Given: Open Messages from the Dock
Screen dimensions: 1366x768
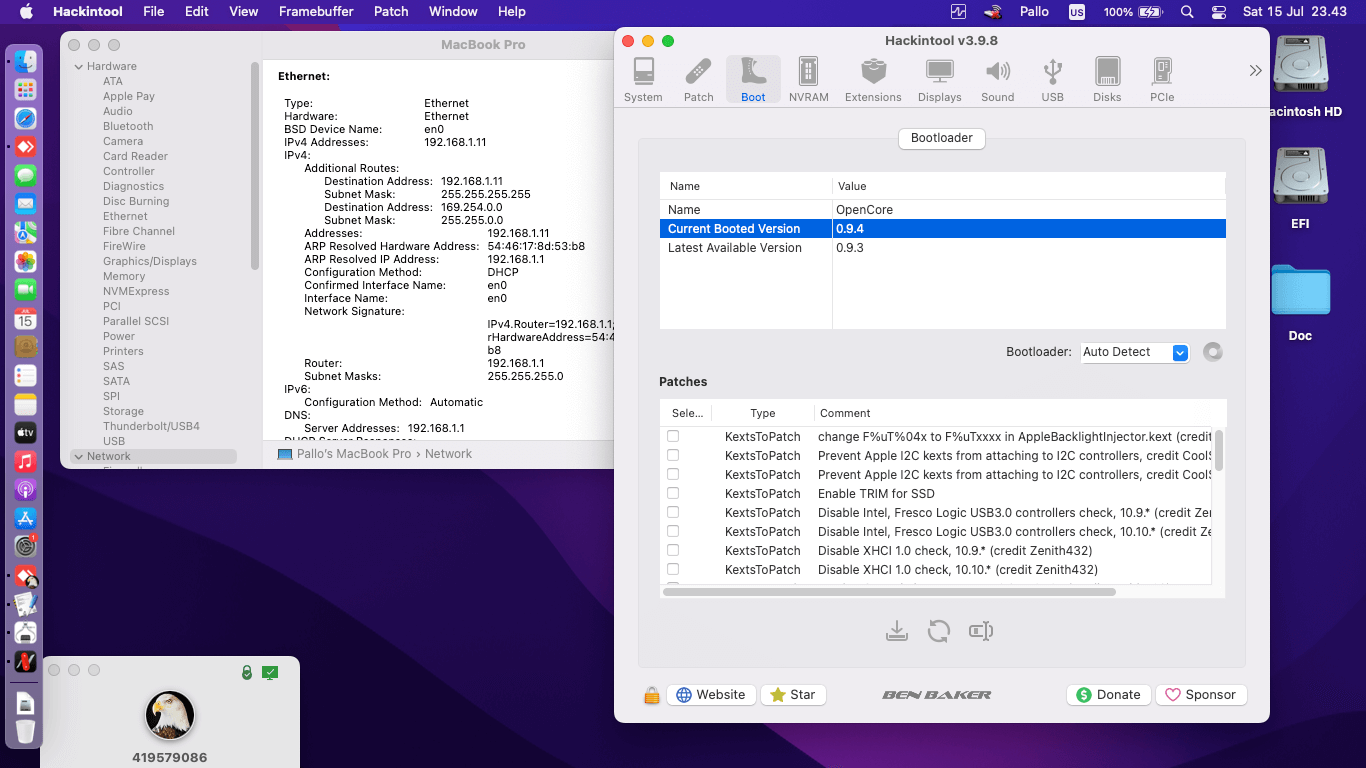Looking at the screenshot, I should tap(26, 176).
